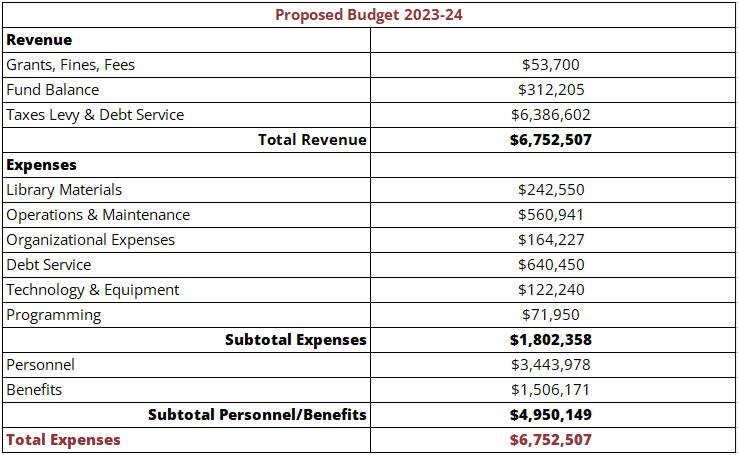Click the Proposed Budget 2023-24 title
739x455 pixels.
(x=369, y=15)
